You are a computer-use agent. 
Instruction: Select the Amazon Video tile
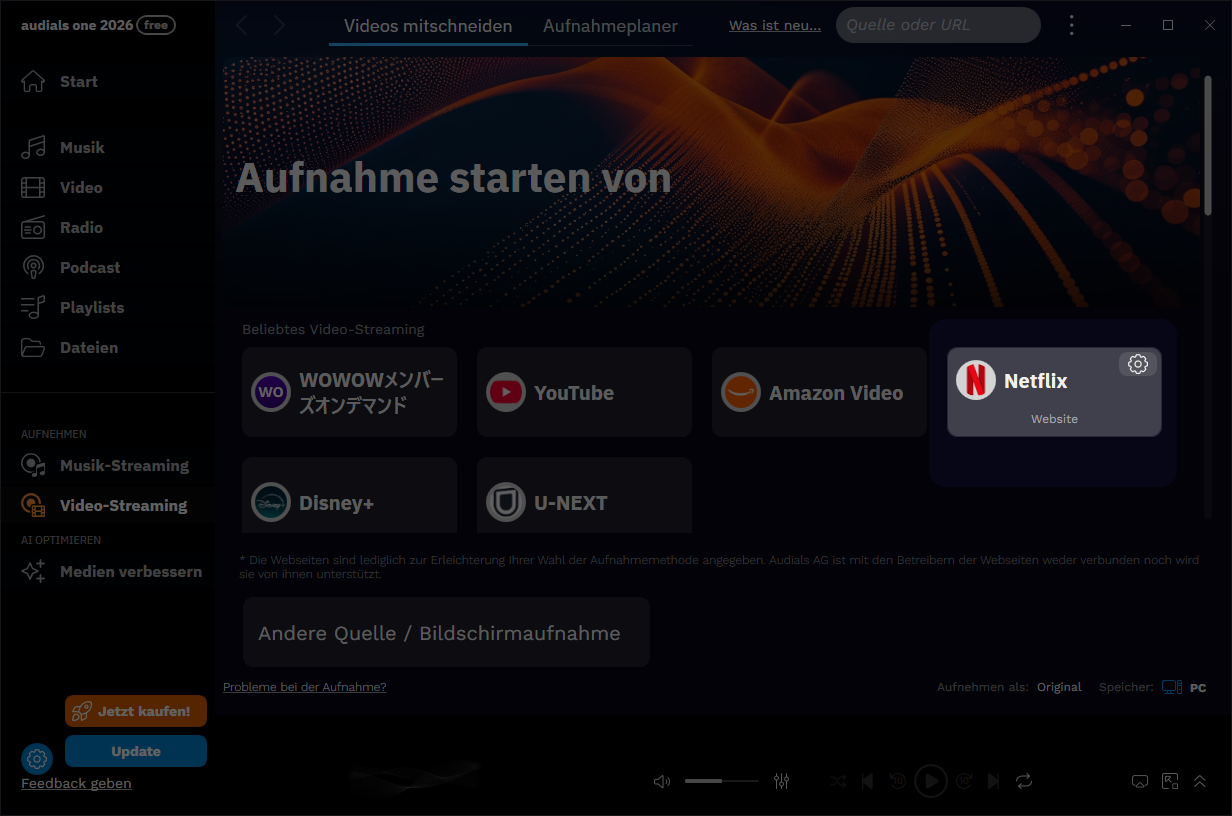819,392
